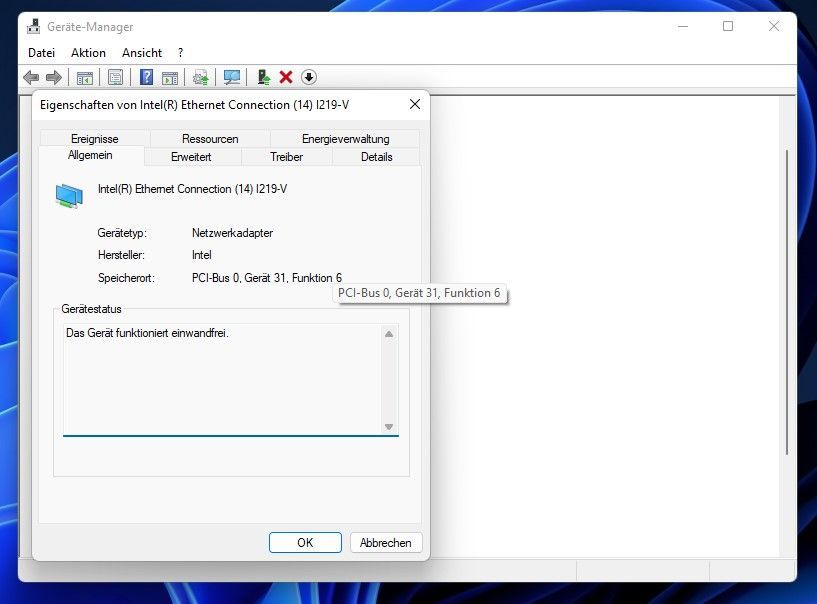This screenshot has width=817, height=604.
Task: Click 'Das Gerät funktioniert einwandfrei.' text
Action: click(147, 332)
